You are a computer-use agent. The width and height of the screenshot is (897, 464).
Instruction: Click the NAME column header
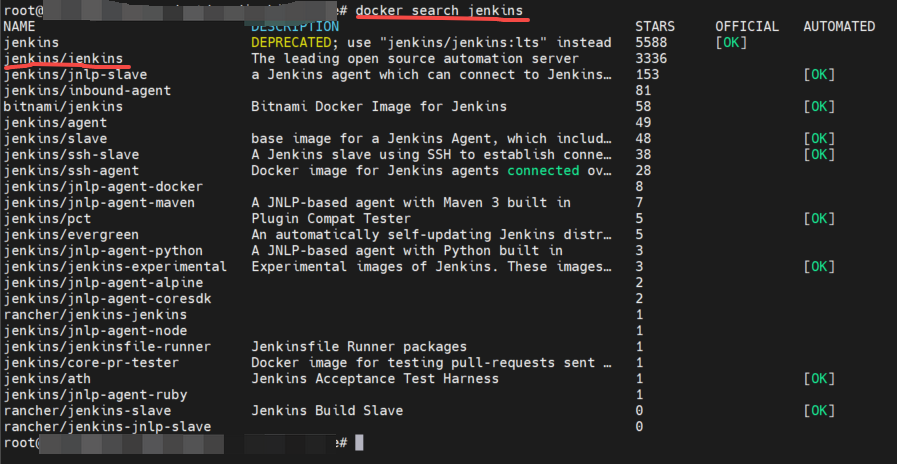click(x=19, y=26)
